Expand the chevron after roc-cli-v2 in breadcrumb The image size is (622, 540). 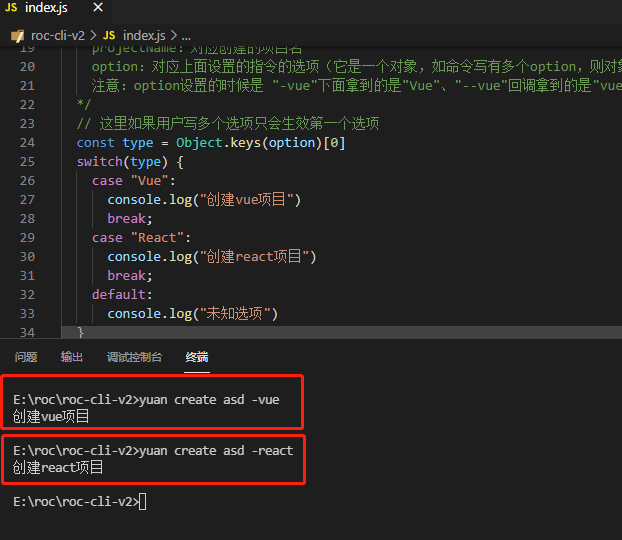tap(94, 36)
